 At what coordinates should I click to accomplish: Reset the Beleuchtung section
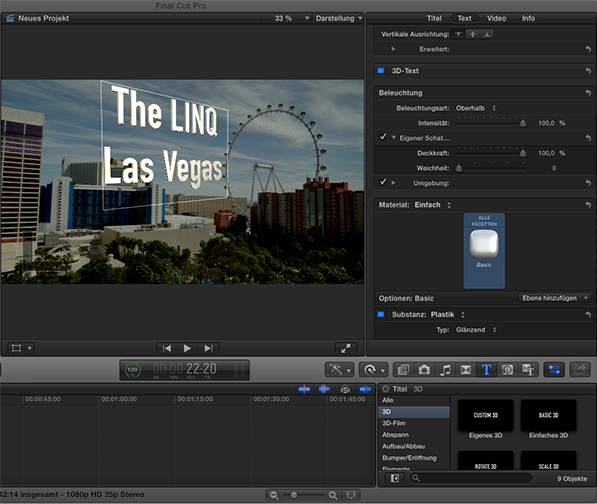pyautogui.click(x=588, y=93)
